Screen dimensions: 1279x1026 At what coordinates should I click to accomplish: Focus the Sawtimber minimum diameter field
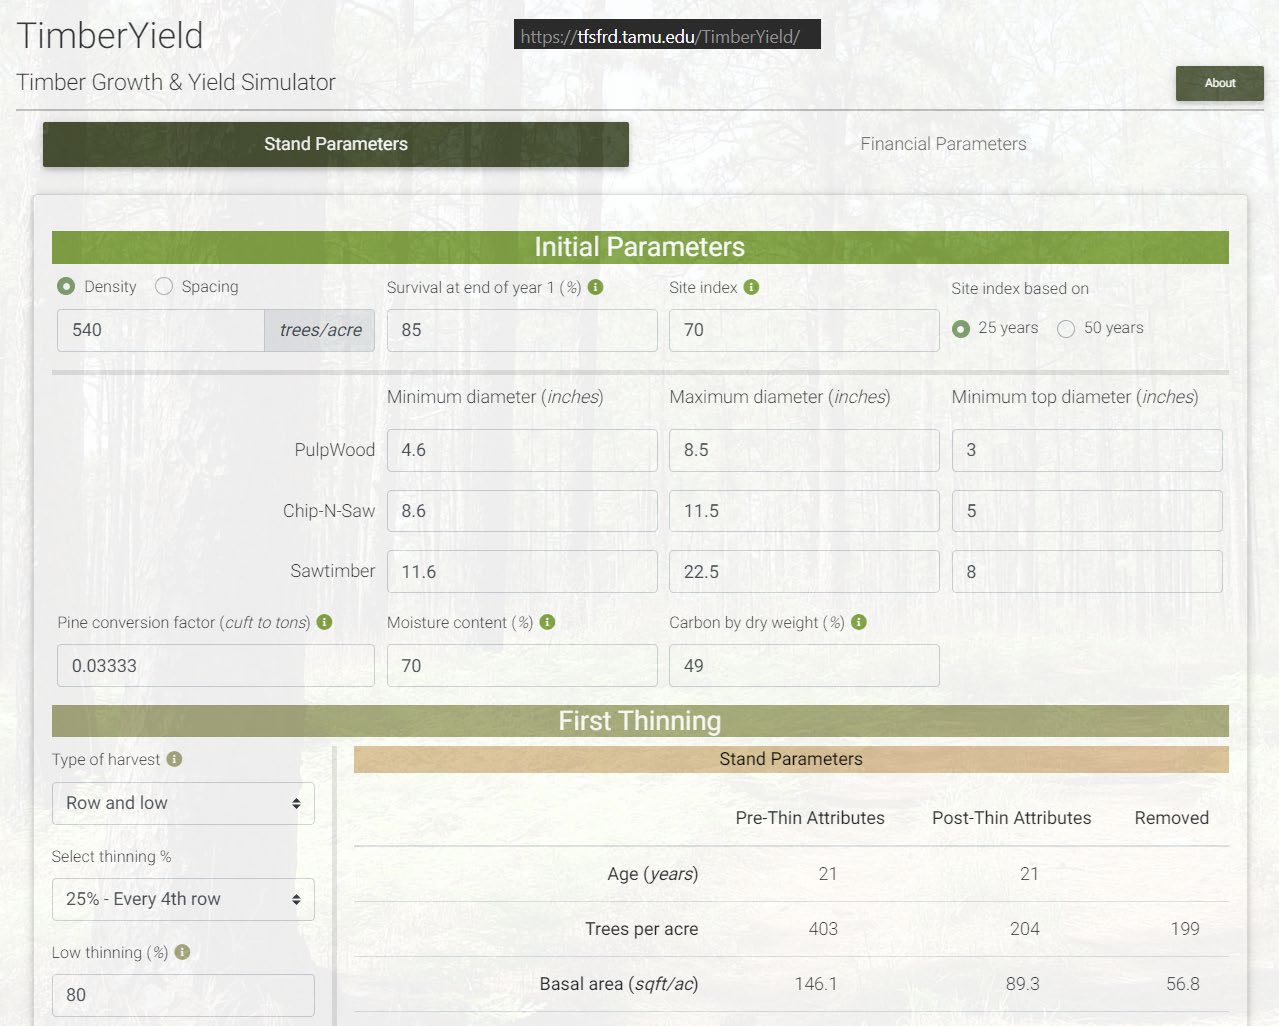point(521,572)
